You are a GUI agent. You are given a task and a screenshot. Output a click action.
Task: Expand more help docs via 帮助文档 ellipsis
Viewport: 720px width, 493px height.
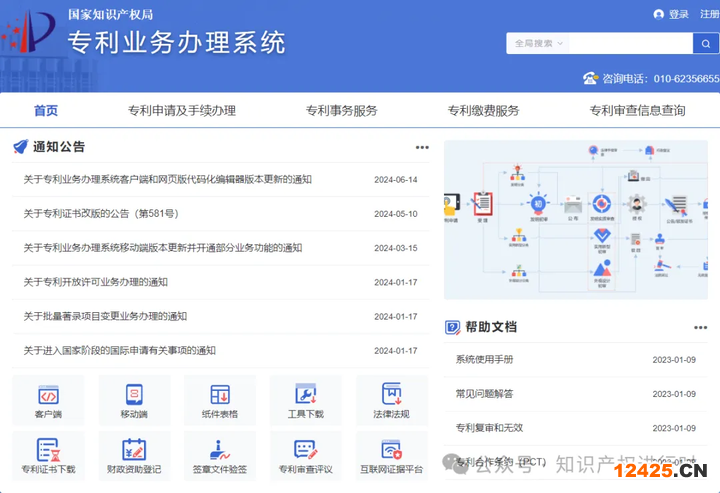pos(700,327)
